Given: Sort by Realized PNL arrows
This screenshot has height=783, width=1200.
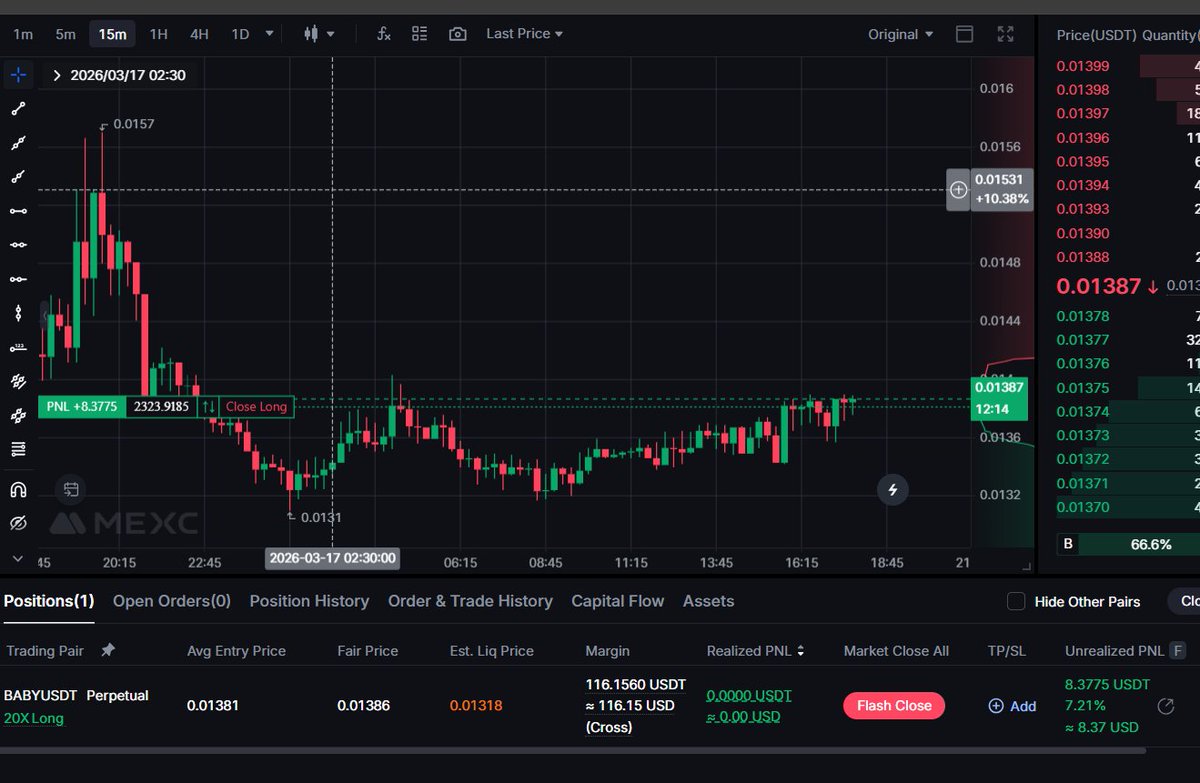Looking at the screenshot, I should (x=800, y=651).
